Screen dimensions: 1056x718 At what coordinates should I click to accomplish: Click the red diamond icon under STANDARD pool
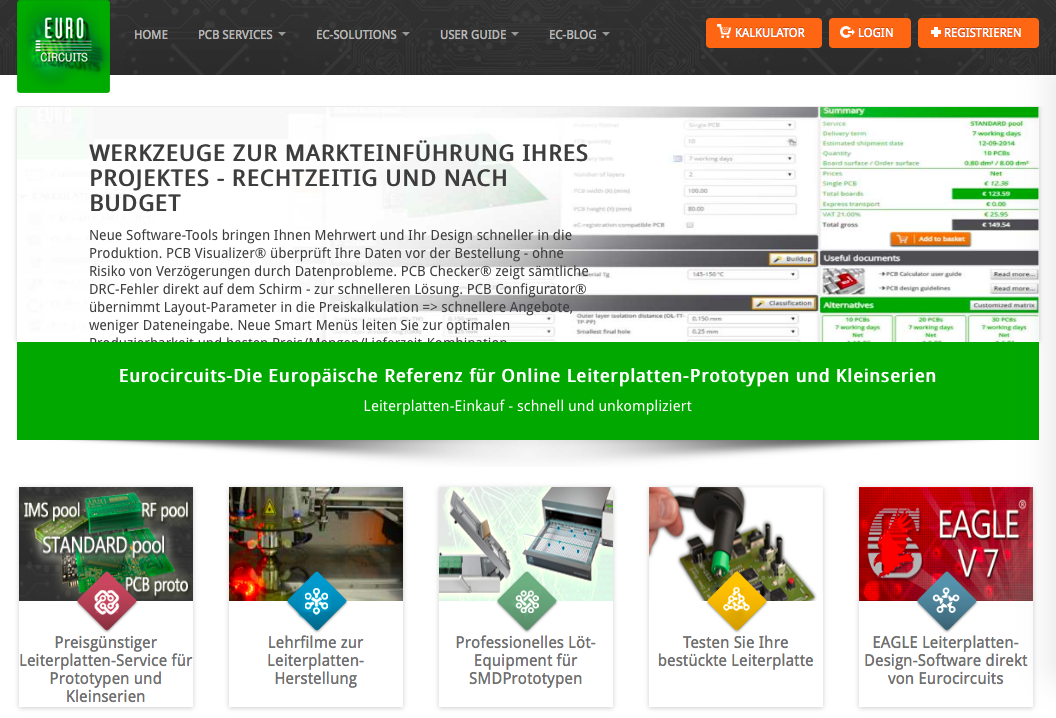[106, 601]
